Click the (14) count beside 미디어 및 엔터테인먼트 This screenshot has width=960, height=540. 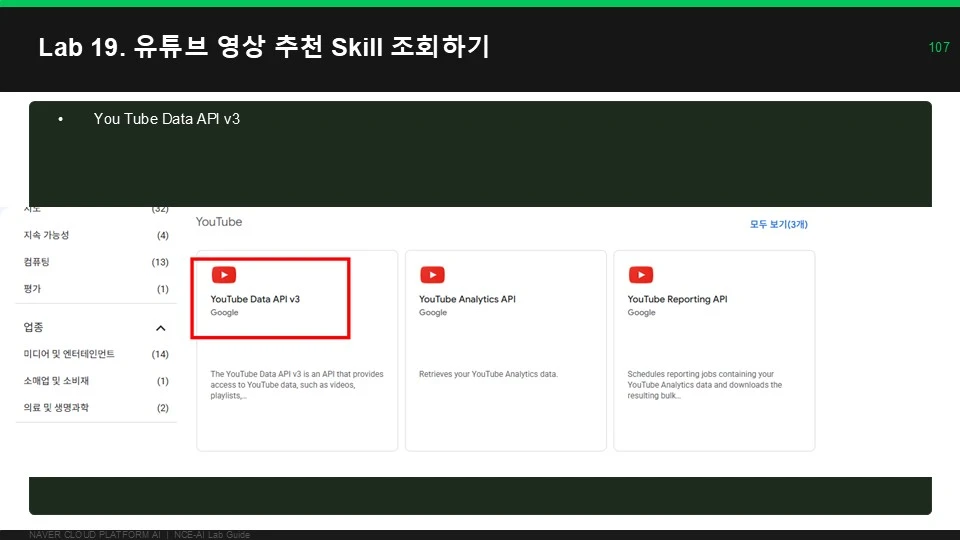[160, 354]
